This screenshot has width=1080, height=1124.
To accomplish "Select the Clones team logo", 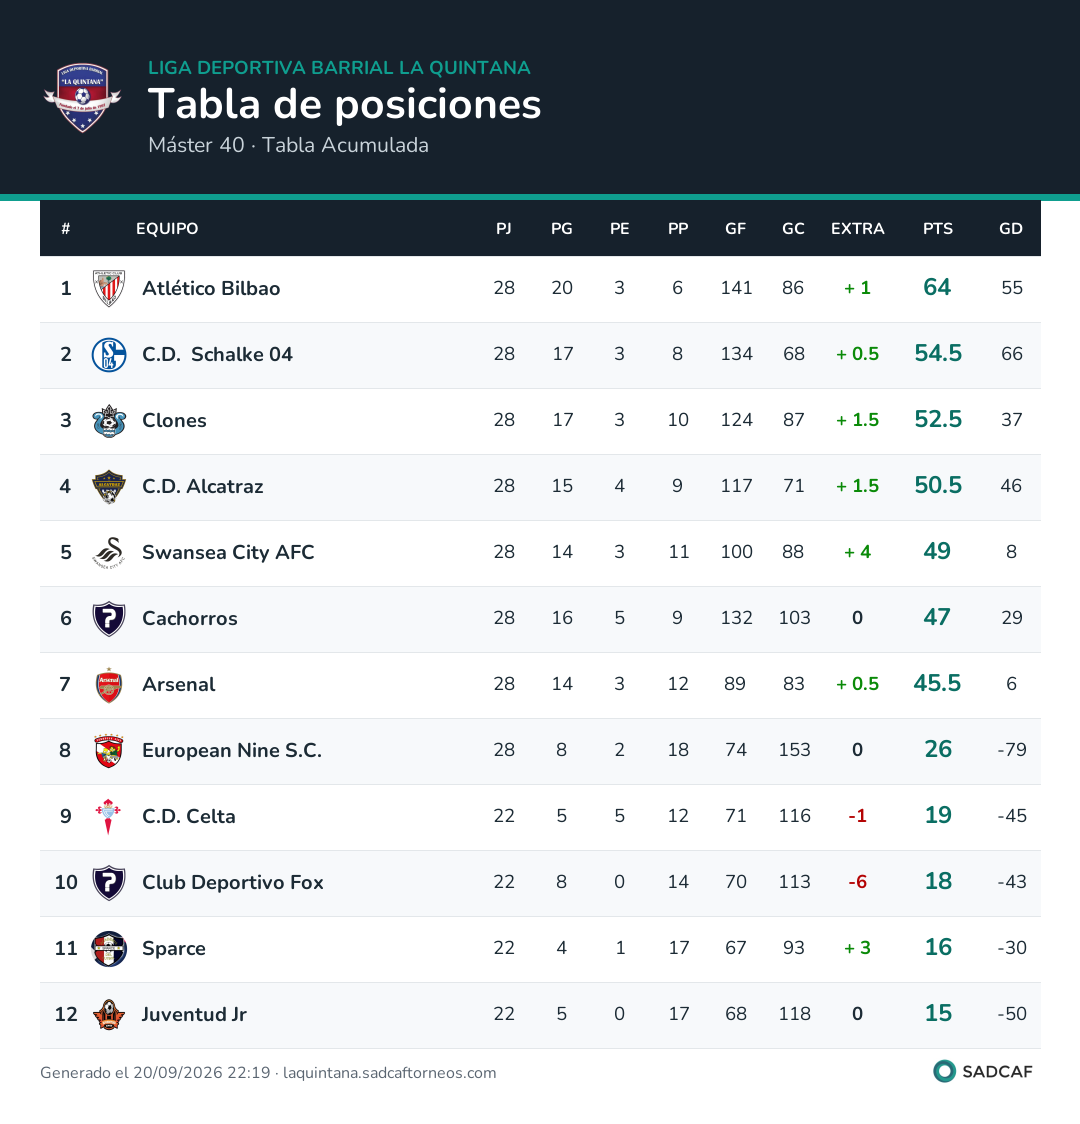I will [109, 420].
